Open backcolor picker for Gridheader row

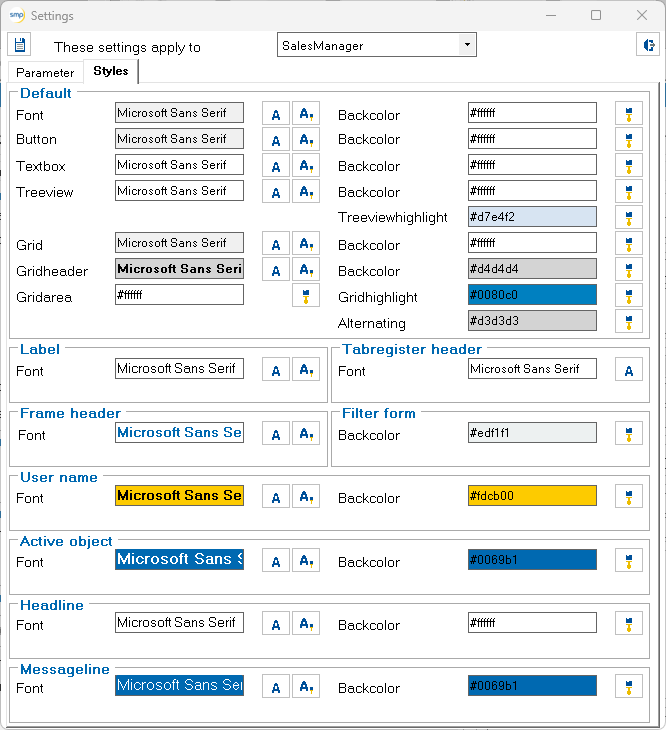629,270
